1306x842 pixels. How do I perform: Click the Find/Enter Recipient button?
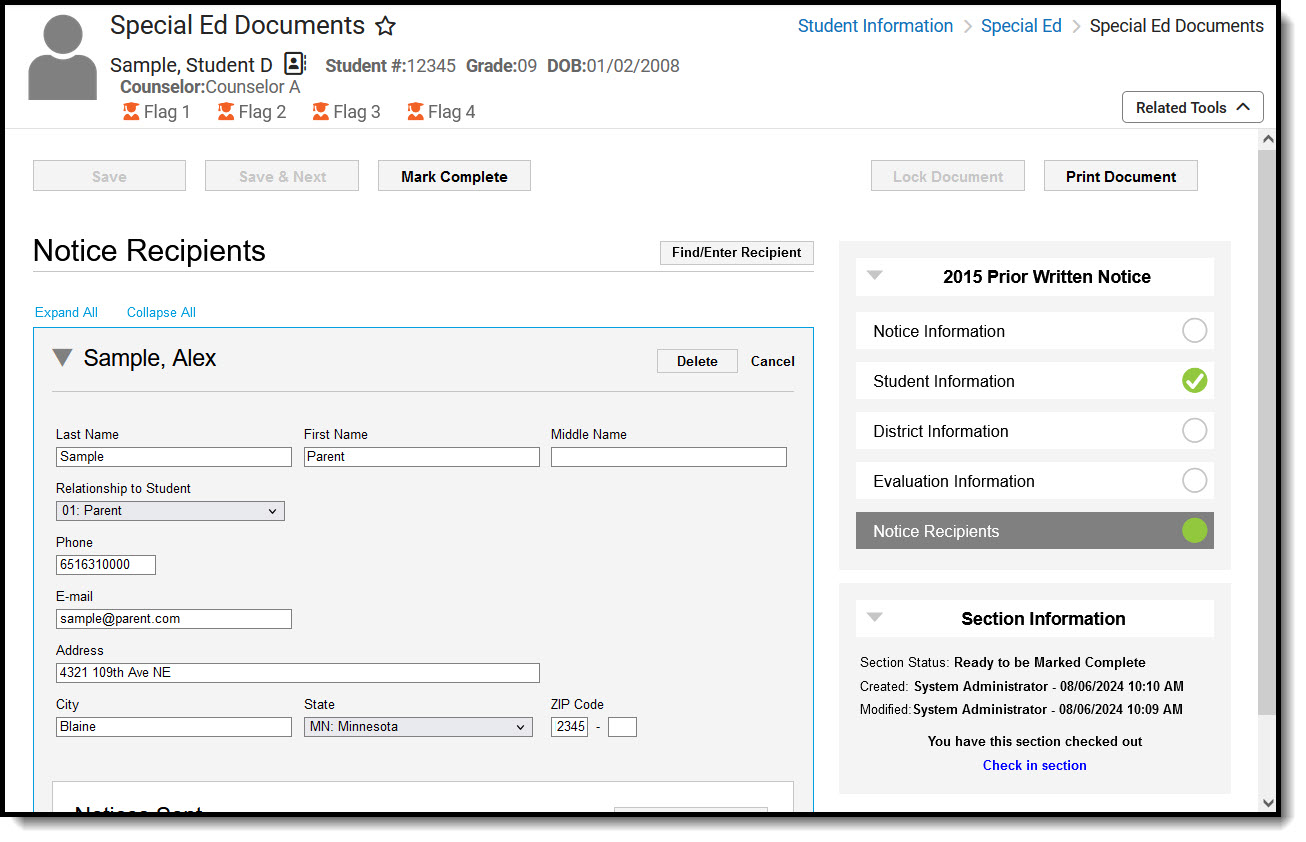coord(737,253)
